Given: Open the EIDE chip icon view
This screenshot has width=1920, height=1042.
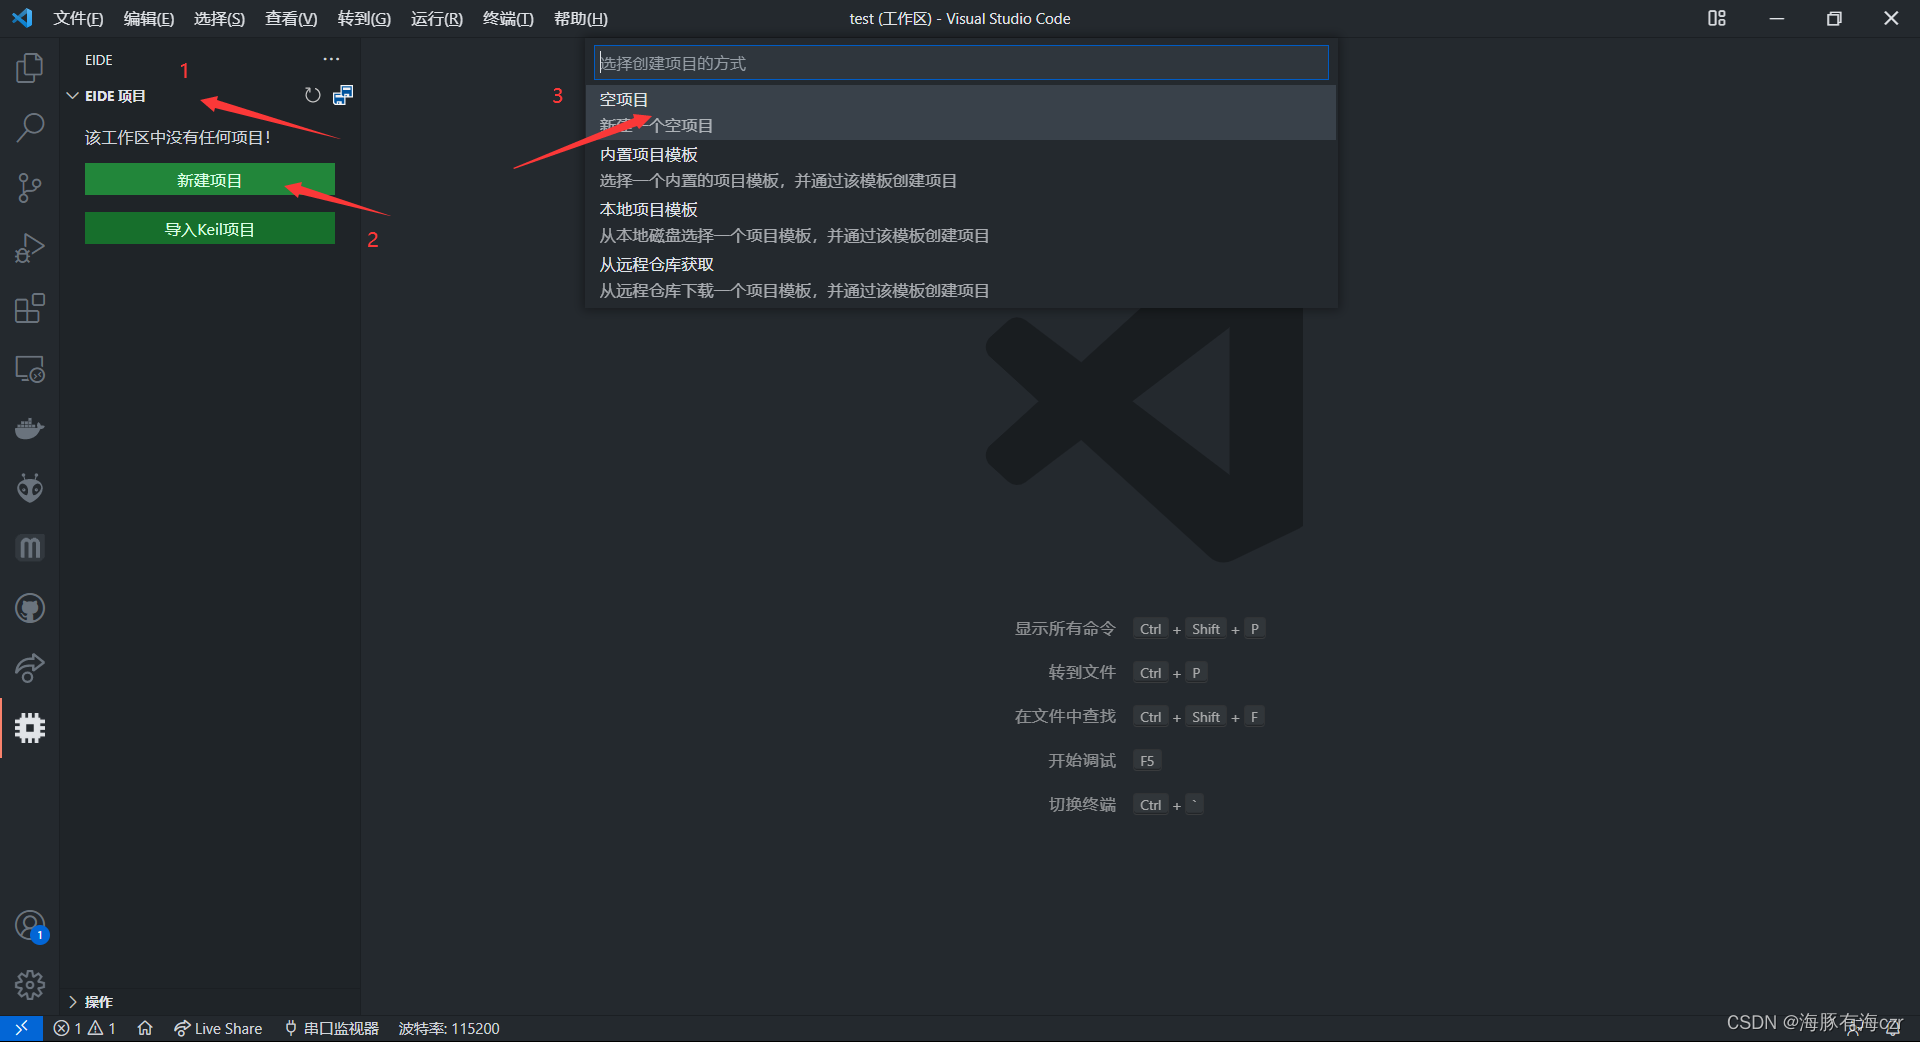Looking at the screenshot, I should (30, 728).
